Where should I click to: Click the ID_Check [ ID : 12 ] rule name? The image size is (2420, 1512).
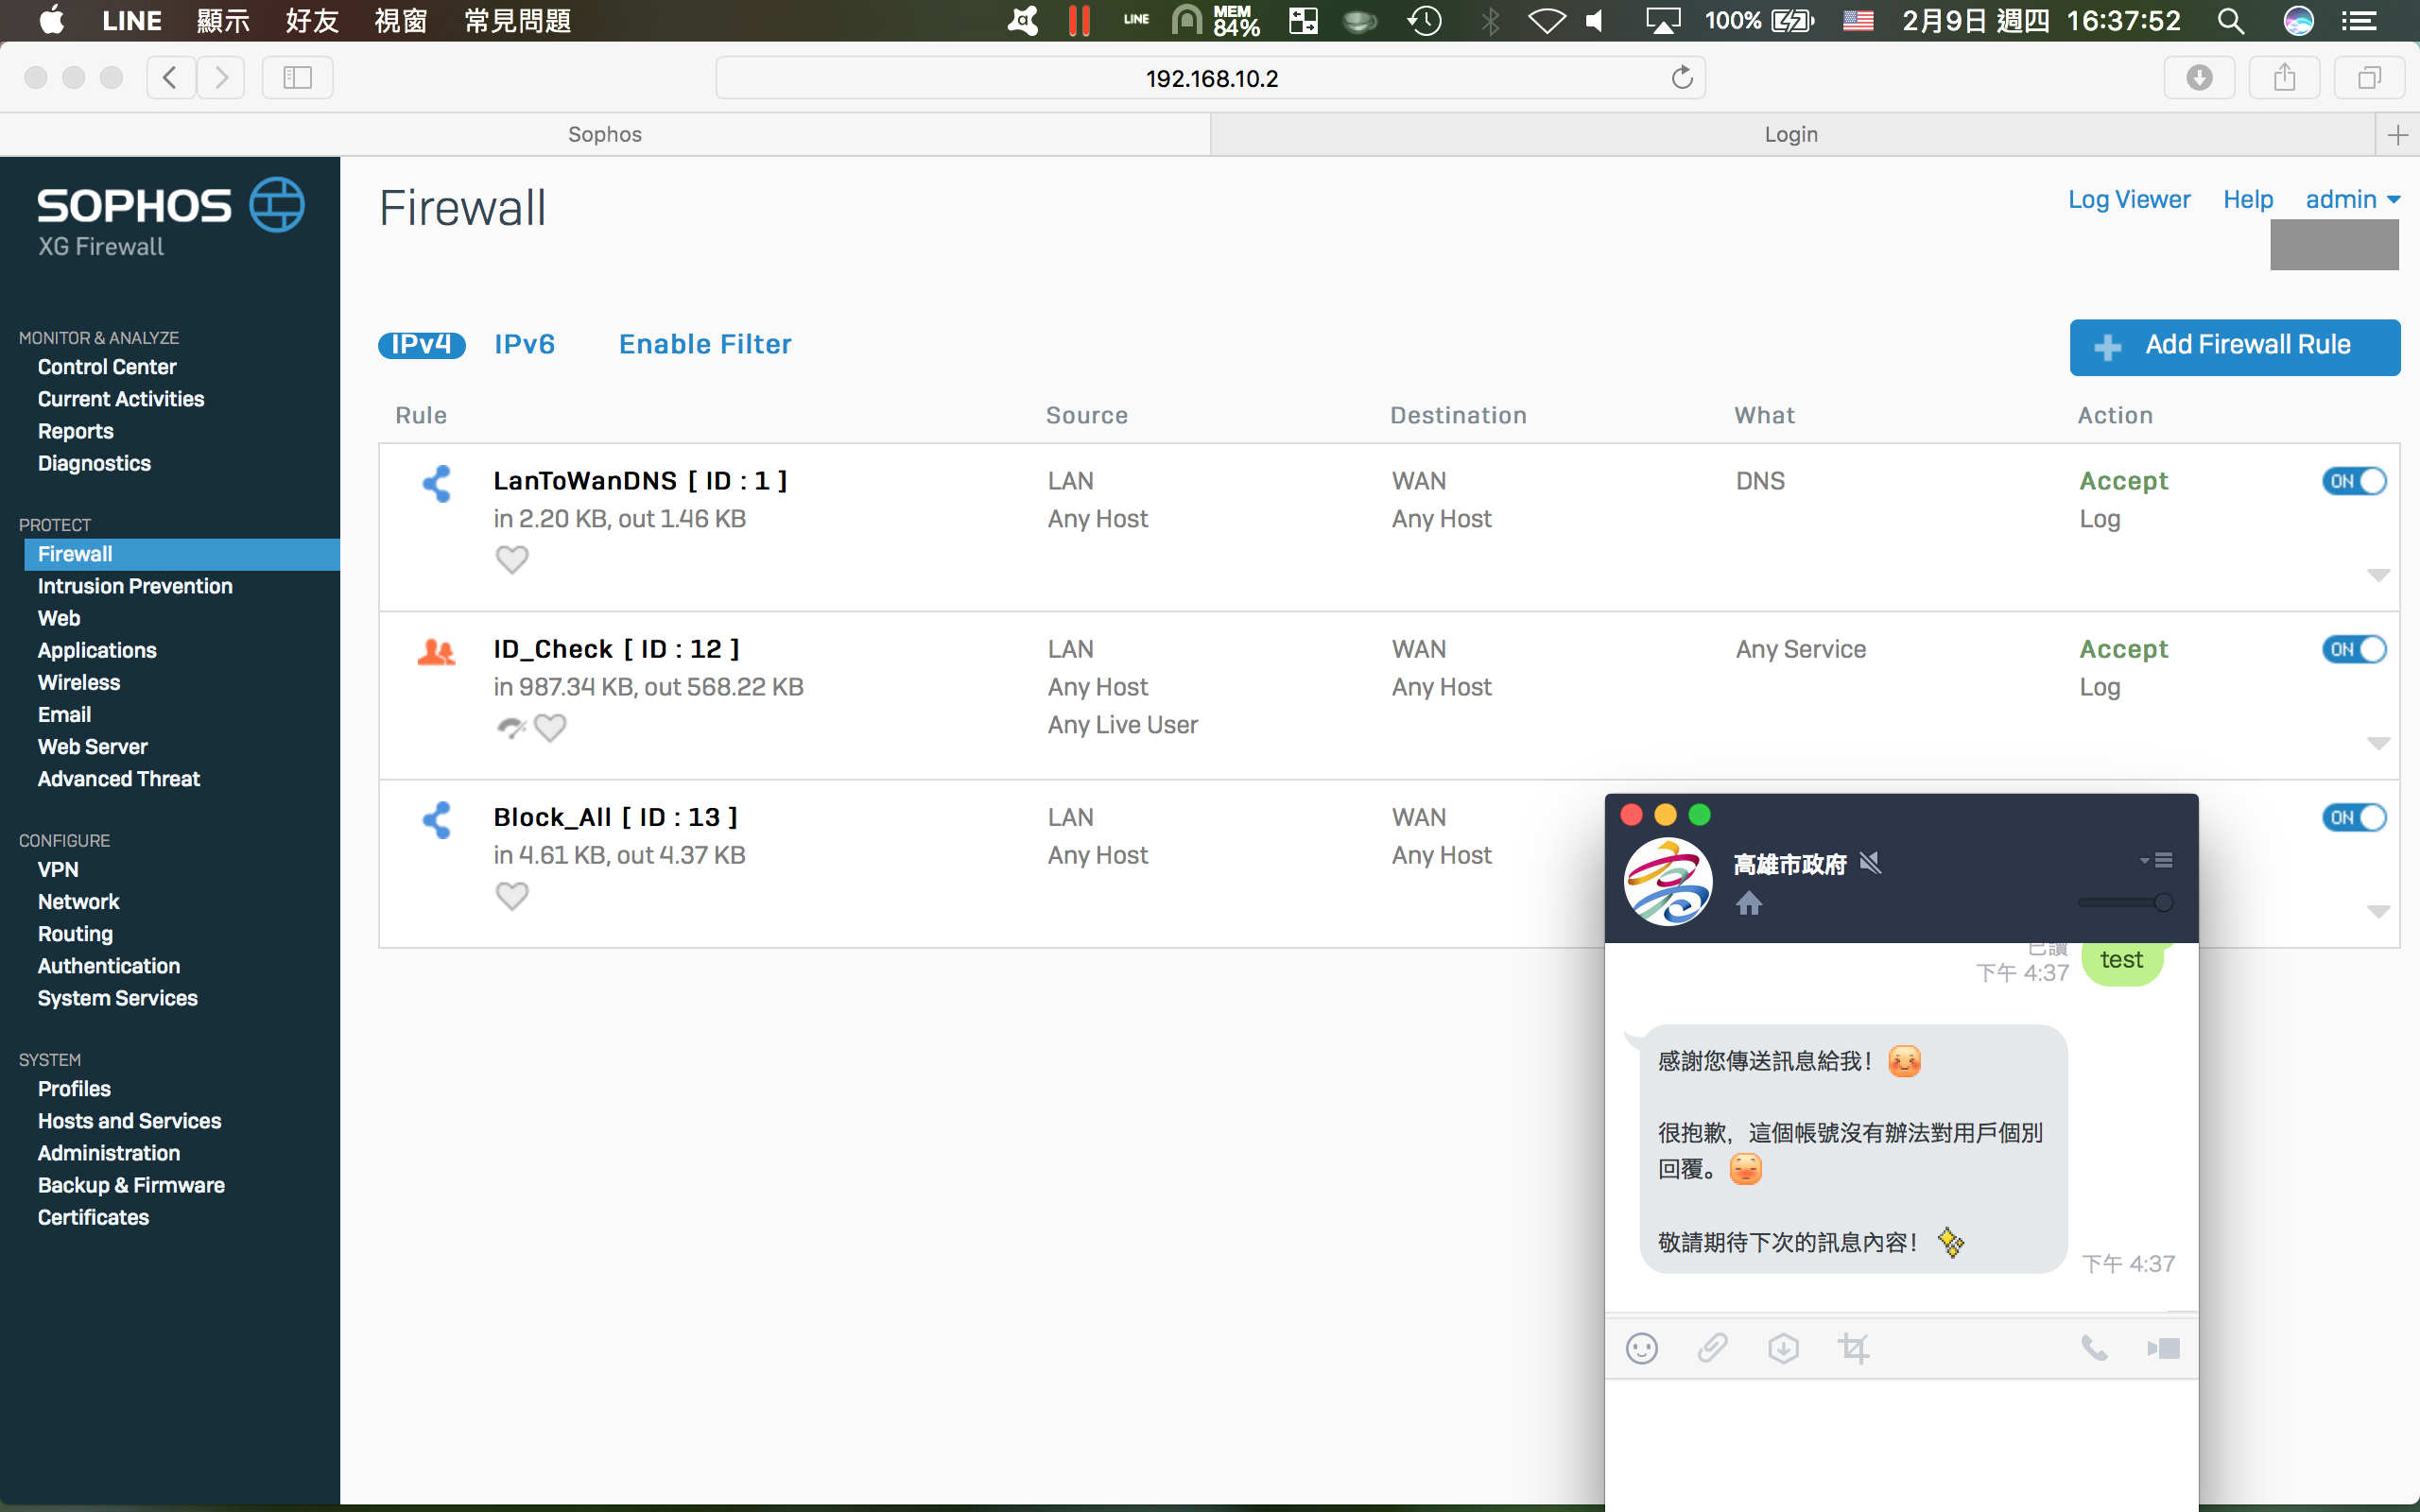[617, 649]
